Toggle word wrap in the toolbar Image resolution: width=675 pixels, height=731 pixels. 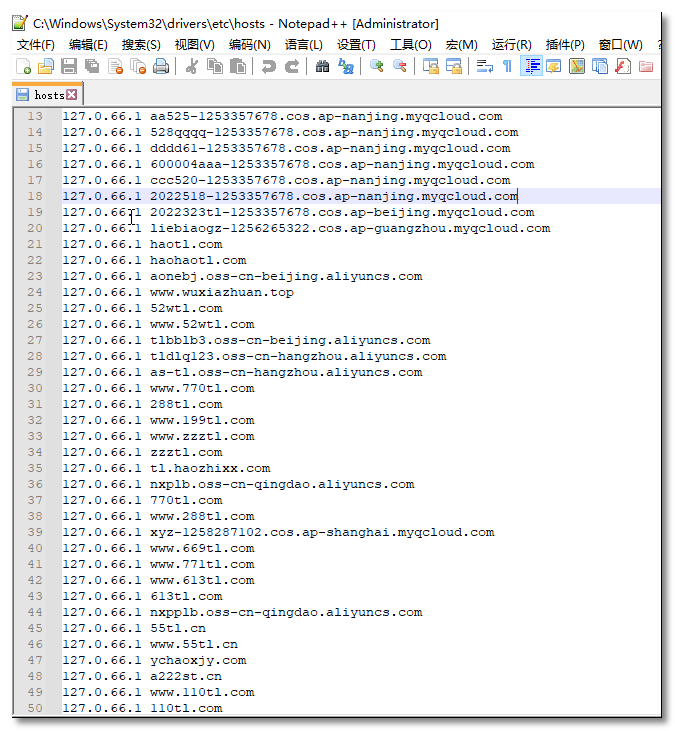pyautogui.click(x=484, y=66)
